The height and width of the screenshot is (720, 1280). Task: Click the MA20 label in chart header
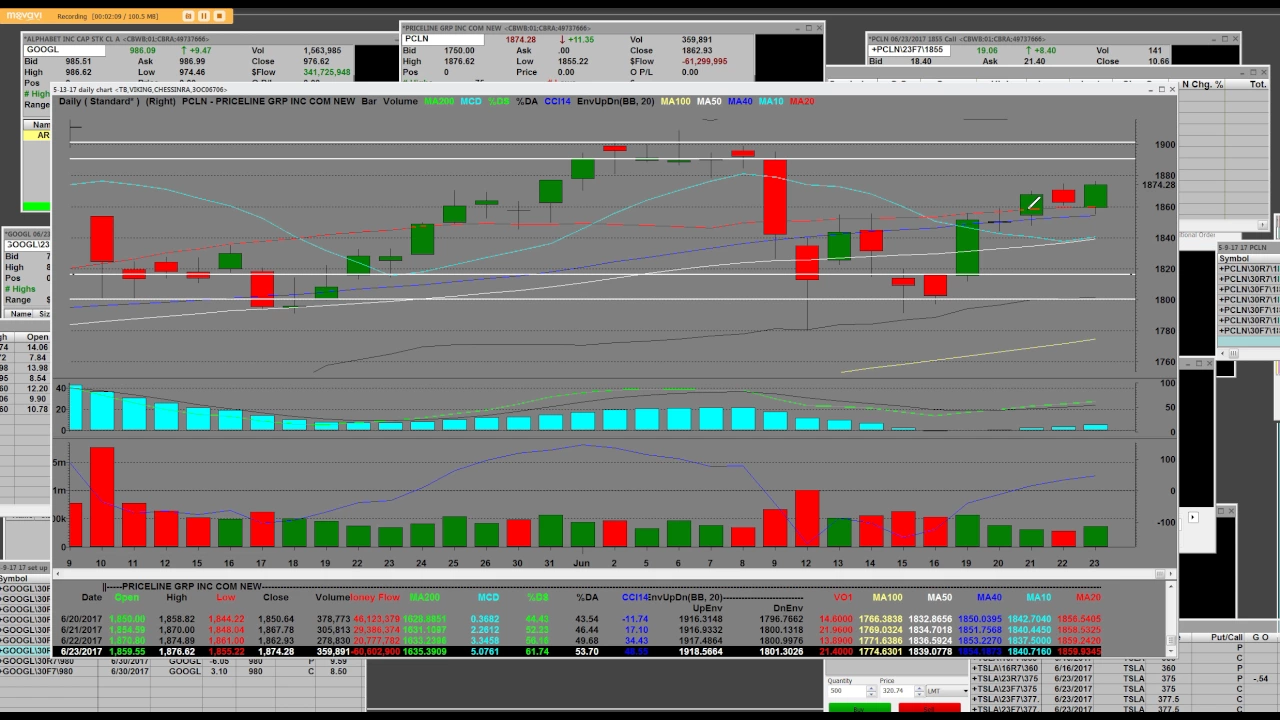(802, 101)
